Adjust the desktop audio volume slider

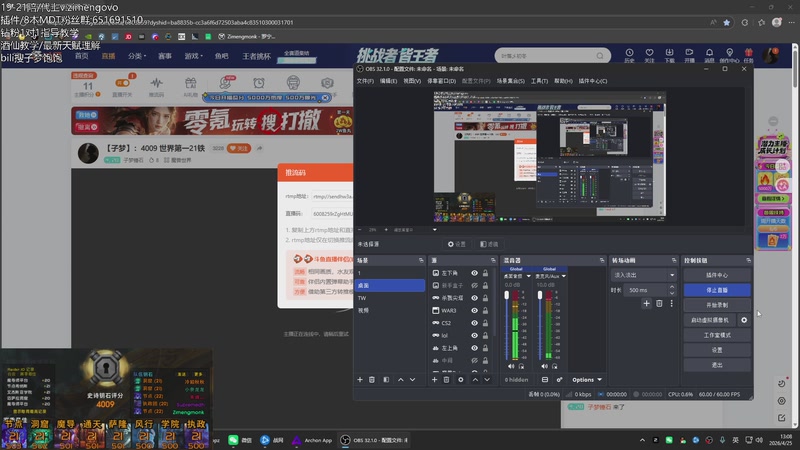pyautogui.click(x=507, y=296)
